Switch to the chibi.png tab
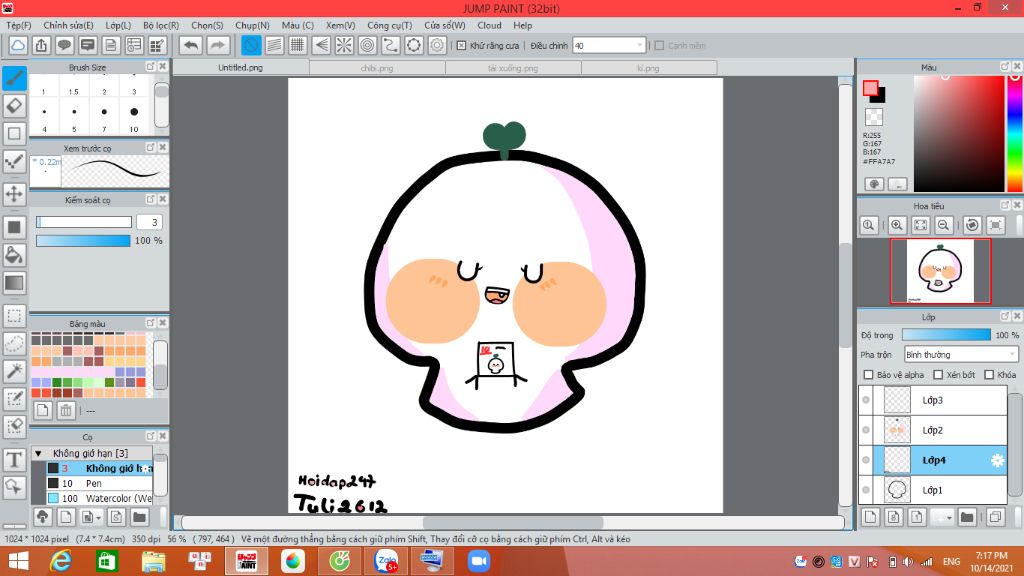 pos(377,68)
